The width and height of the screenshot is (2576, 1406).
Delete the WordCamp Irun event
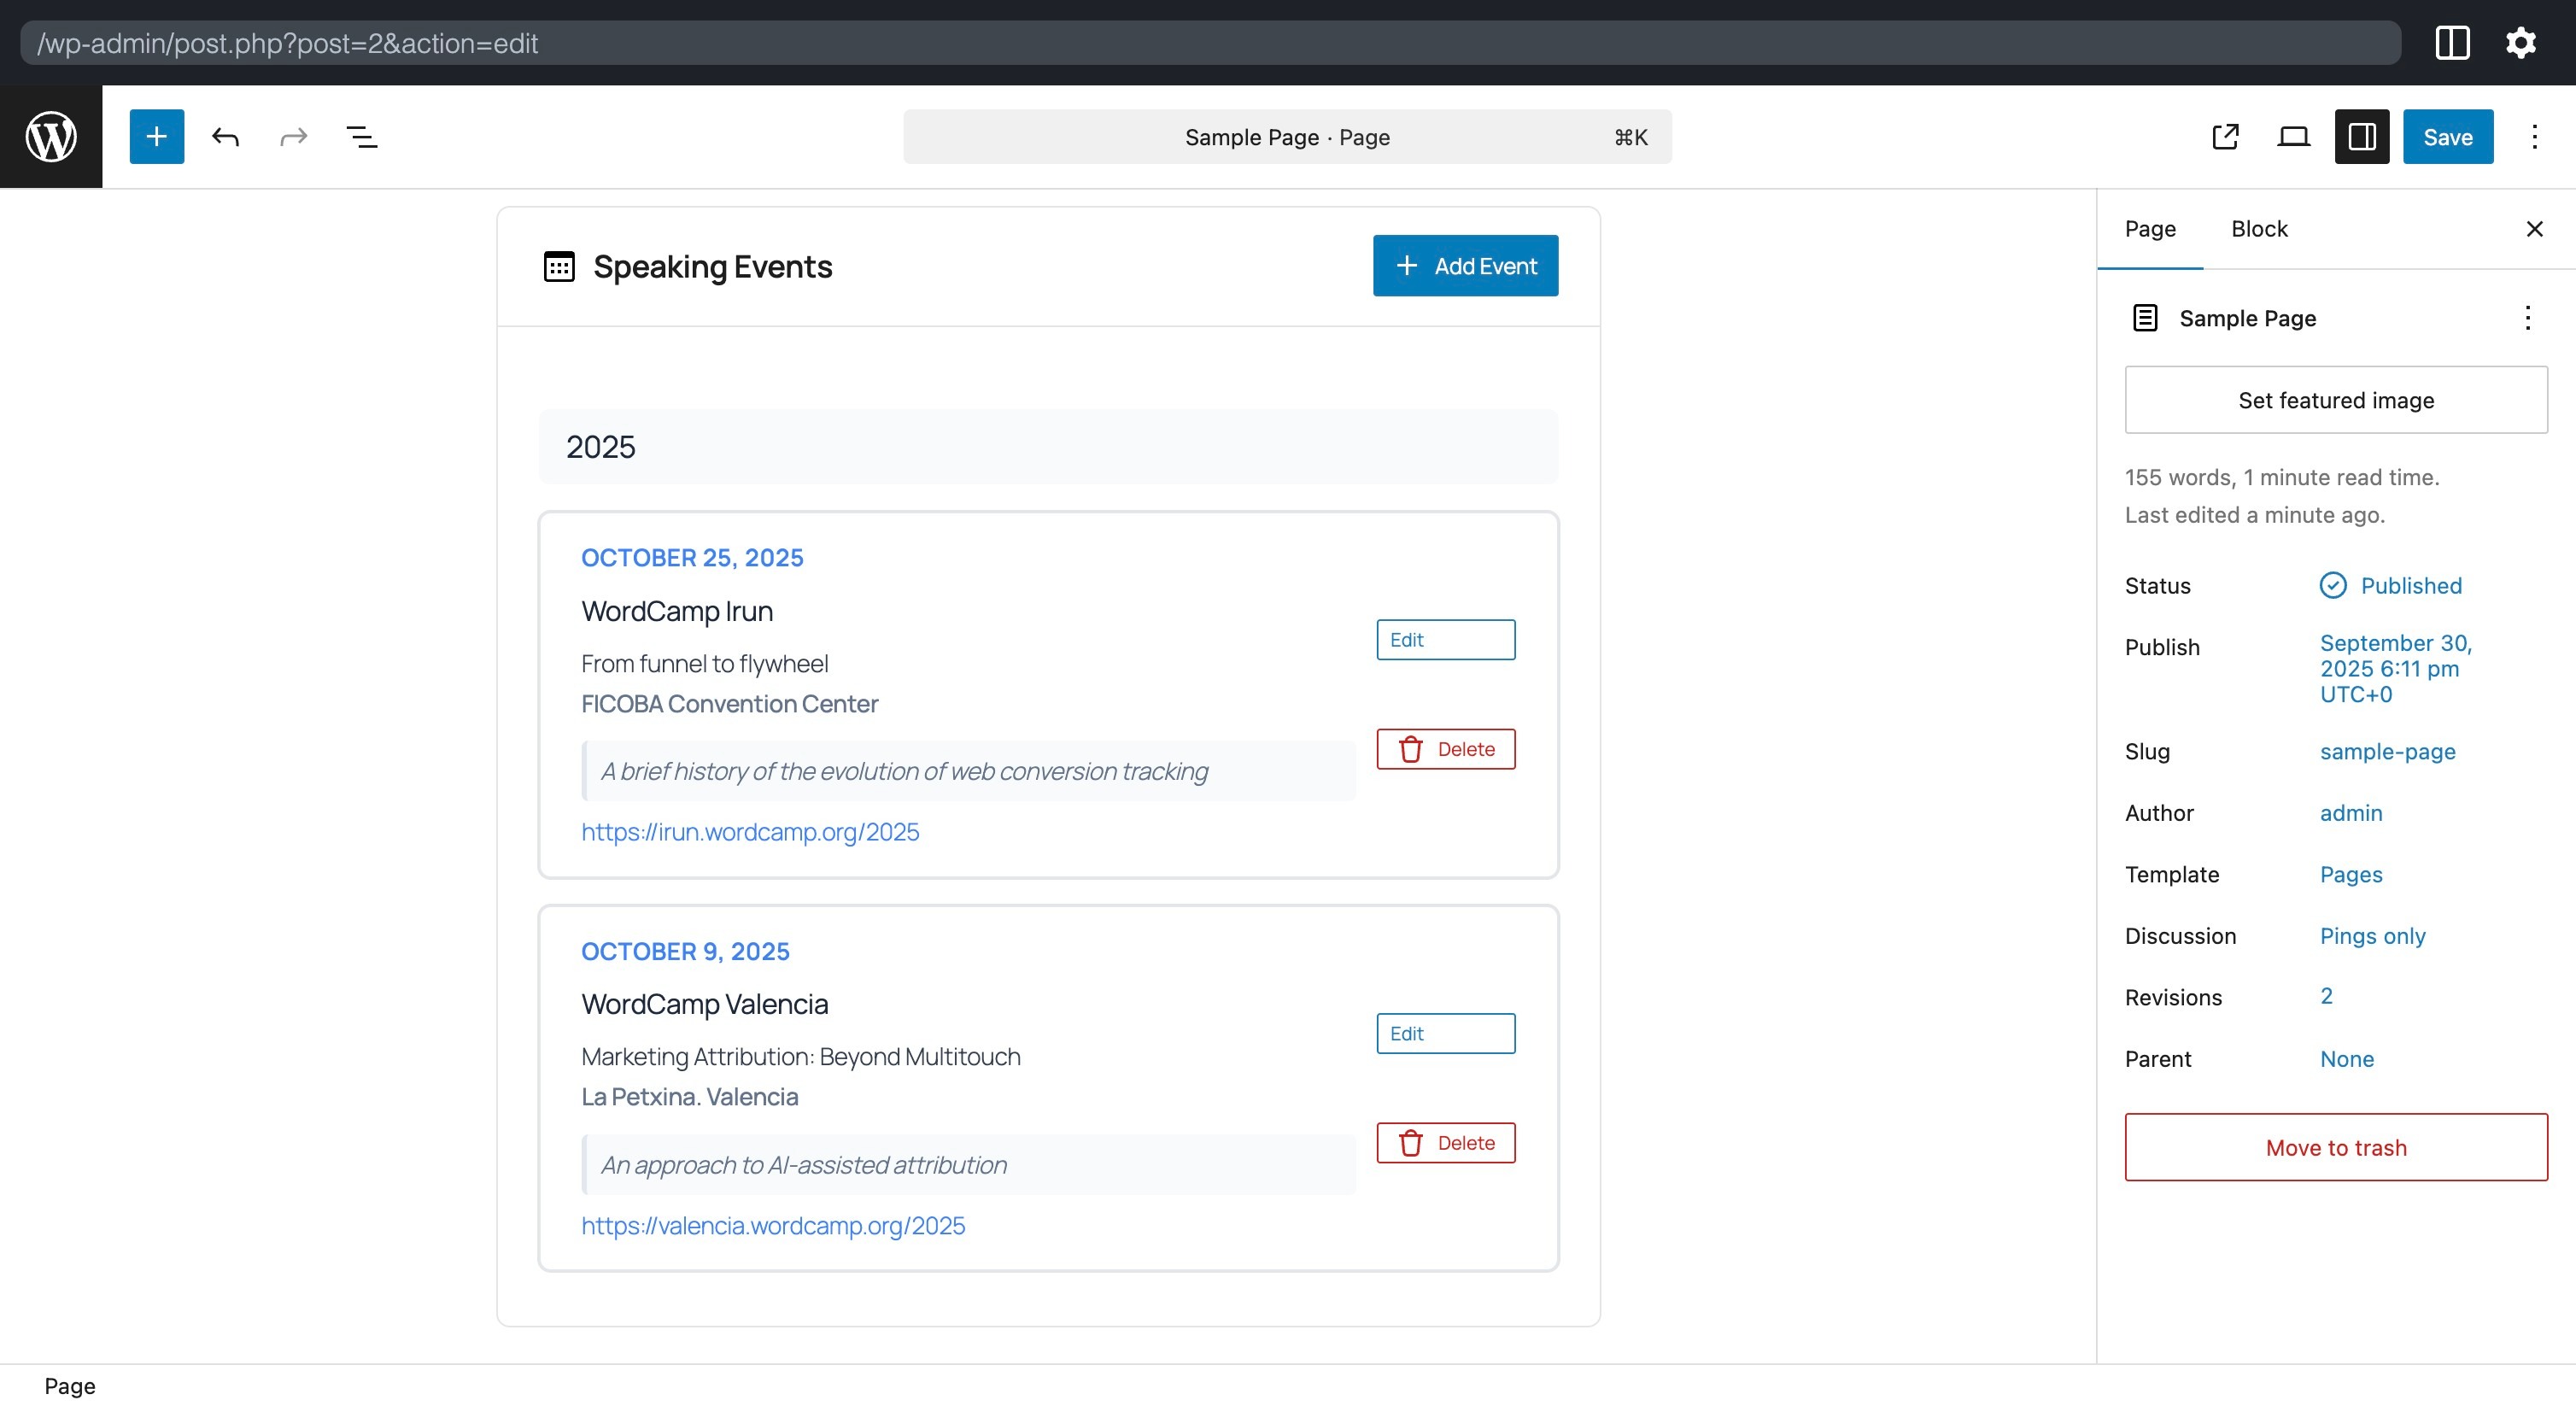1445,749
